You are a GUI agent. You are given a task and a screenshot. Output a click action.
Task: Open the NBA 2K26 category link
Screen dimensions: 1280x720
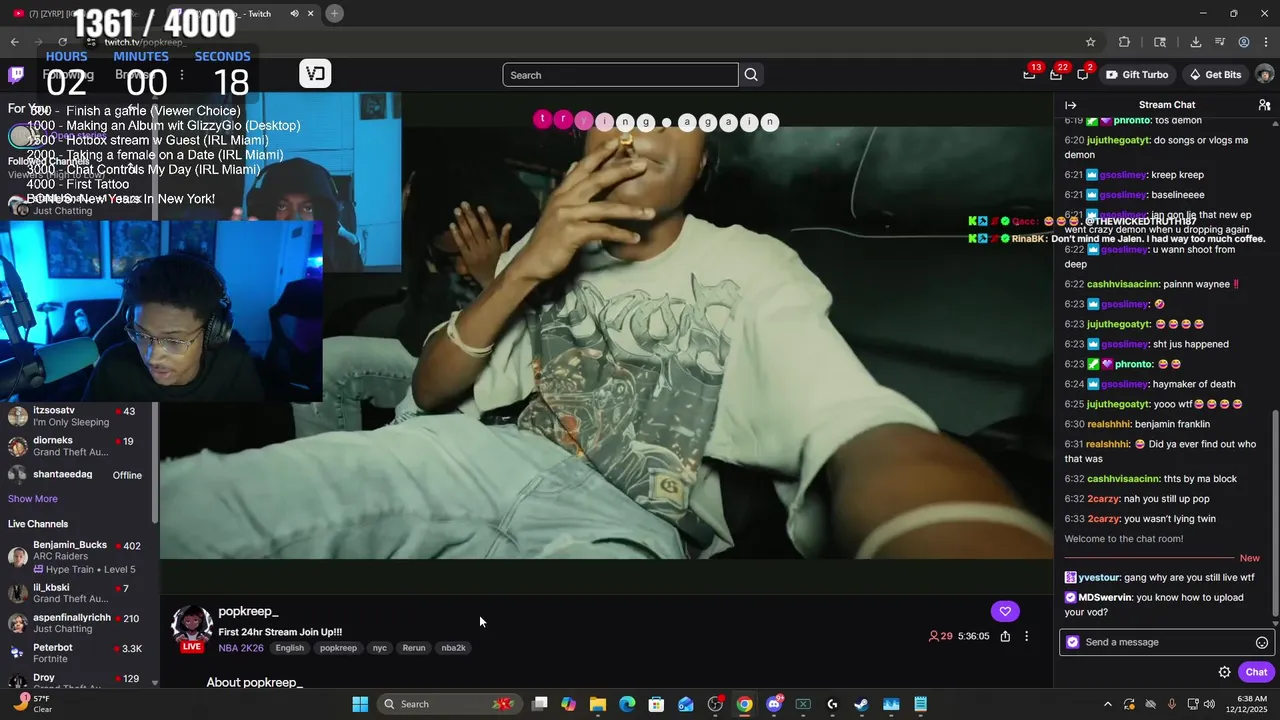[x=241, y=648]
